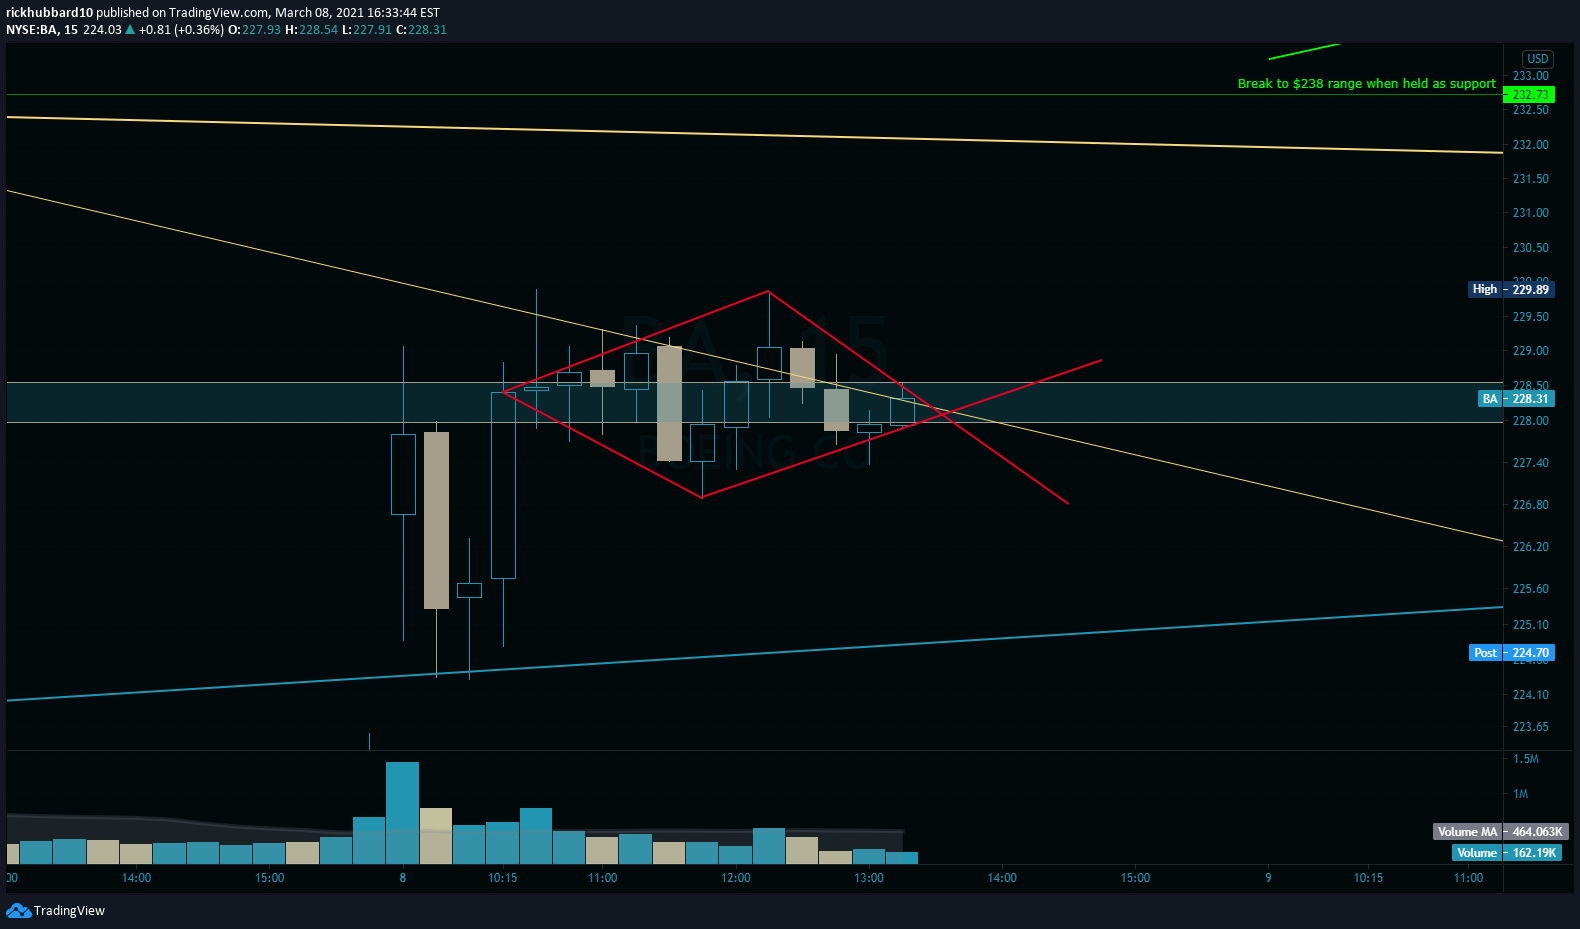The height and width of the screenshot is (929, 1580).
Task: Click the rickhubbard10 author name
Action: pos(49,13)
